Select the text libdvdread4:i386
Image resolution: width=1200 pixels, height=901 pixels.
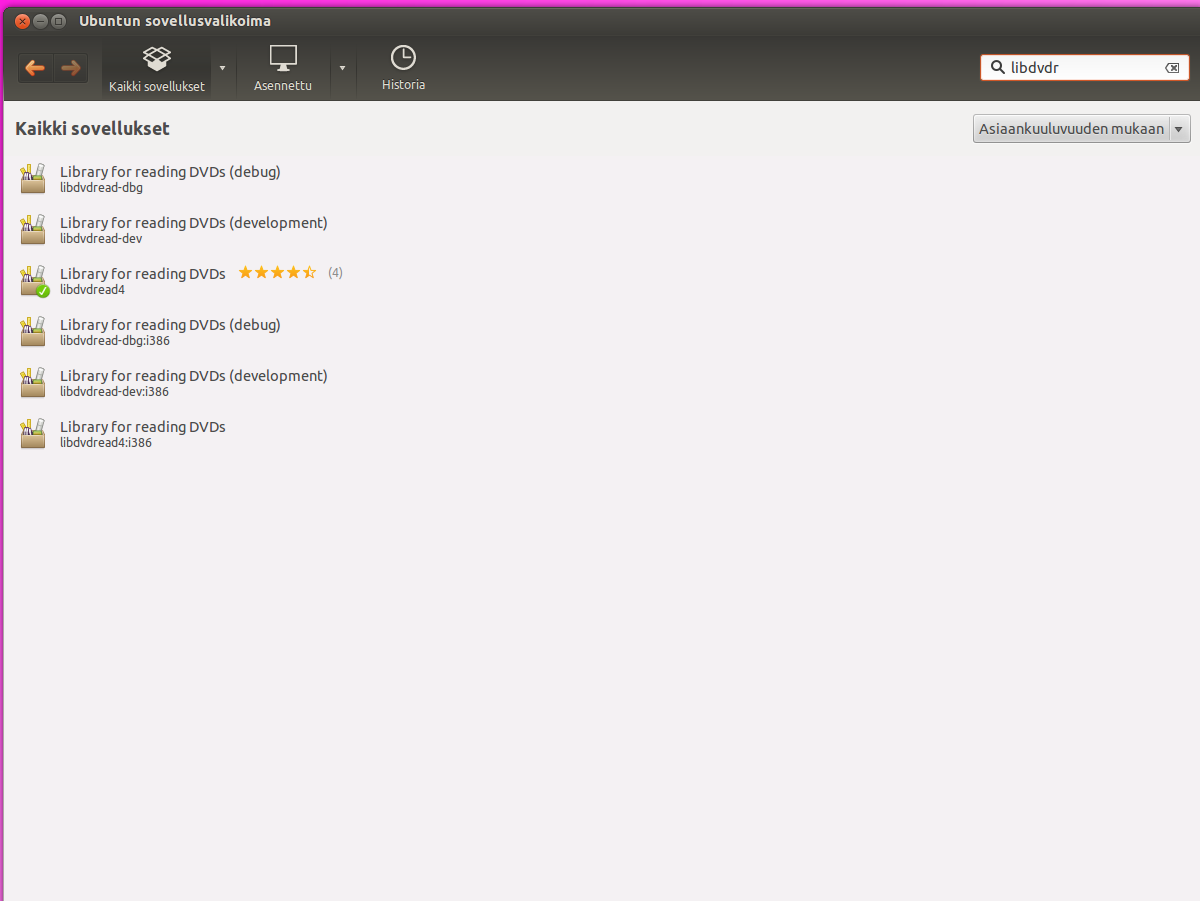pos(106,443)
